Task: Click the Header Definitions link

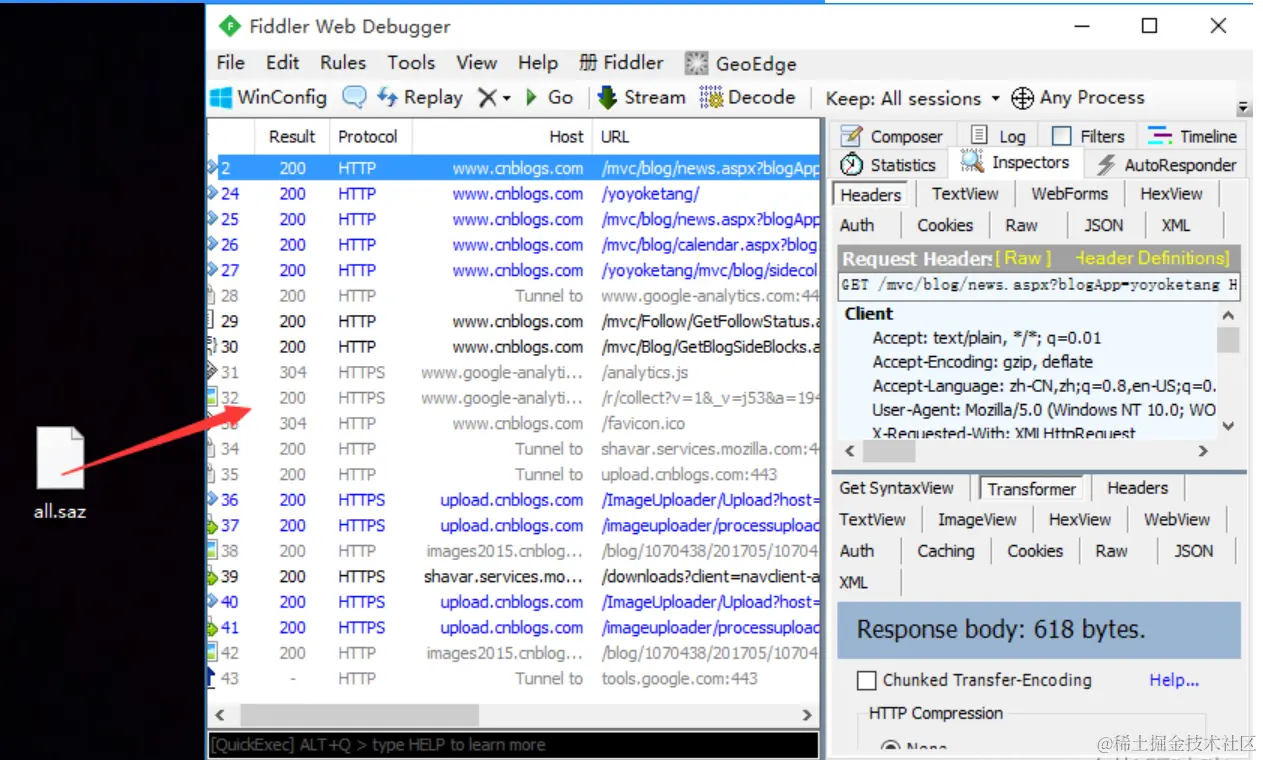Action: 1153,258
